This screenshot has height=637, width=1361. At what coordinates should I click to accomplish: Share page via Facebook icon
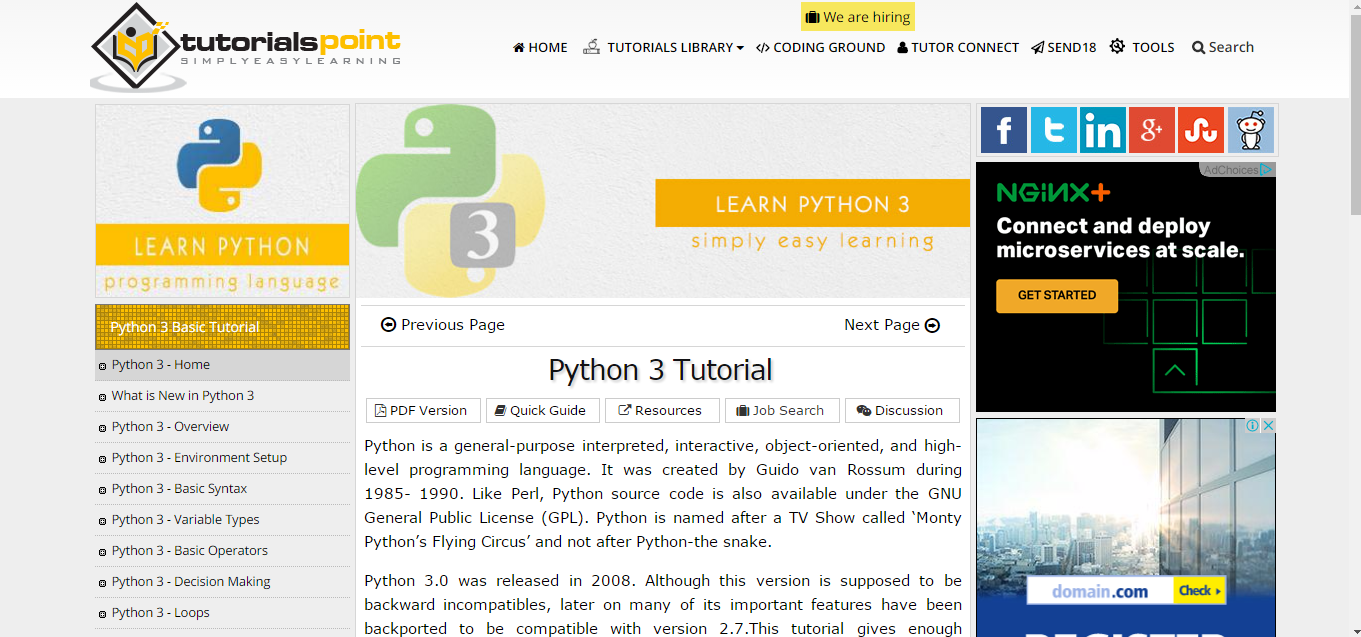tap(1003, 130)
